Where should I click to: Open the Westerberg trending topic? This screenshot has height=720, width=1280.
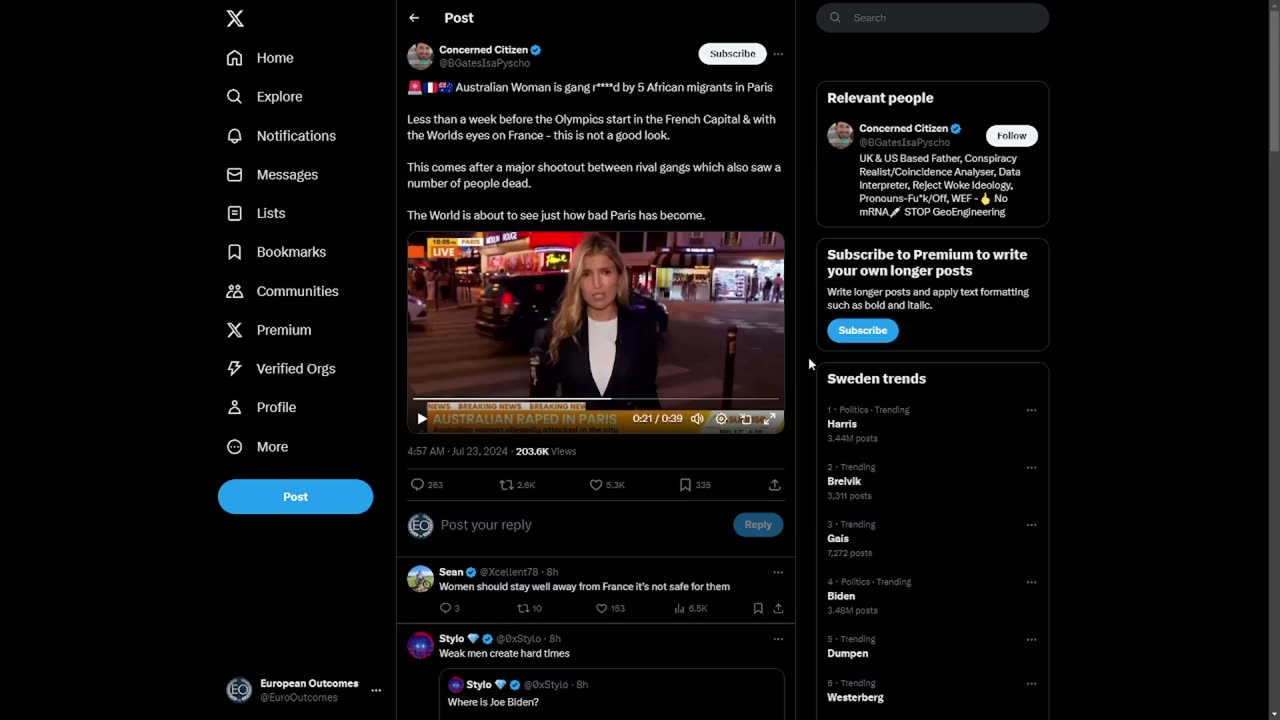click(x=855, y=697)
